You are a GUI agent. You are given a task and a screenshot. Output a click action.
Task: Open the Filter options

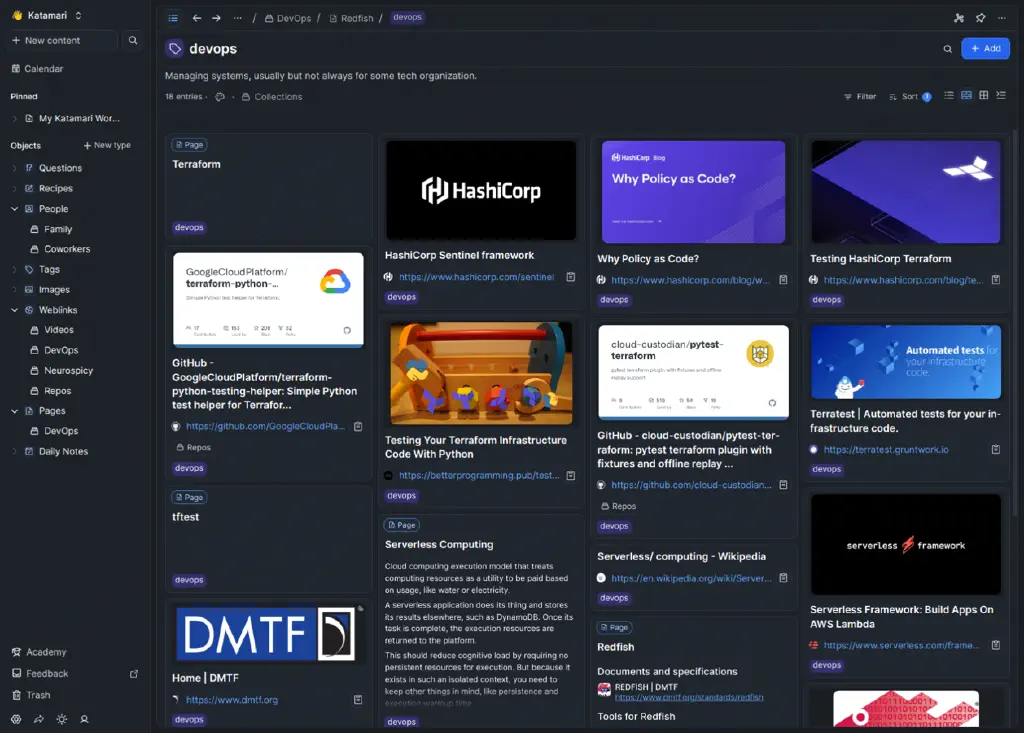click(860, 97)
